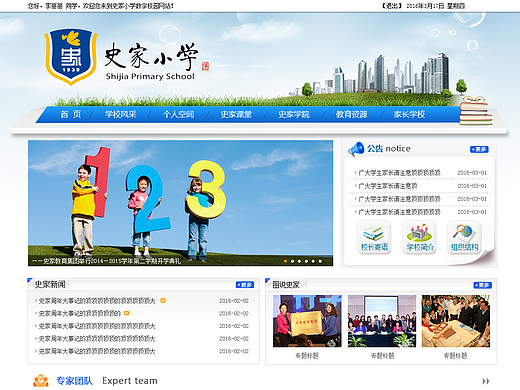The width and height of the screenshot is (520, 390).
Task: Open the 组织结构 magnifier icon
Action: [464, 238]
